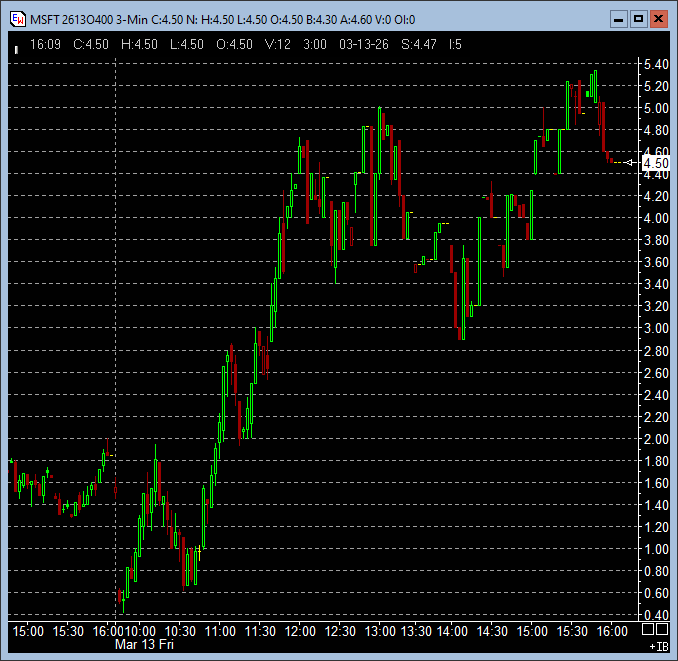The width and height of the screenshot is (678, 661).
Task: Close the MSFT 3-Min chart window
Action: point(658,19)
